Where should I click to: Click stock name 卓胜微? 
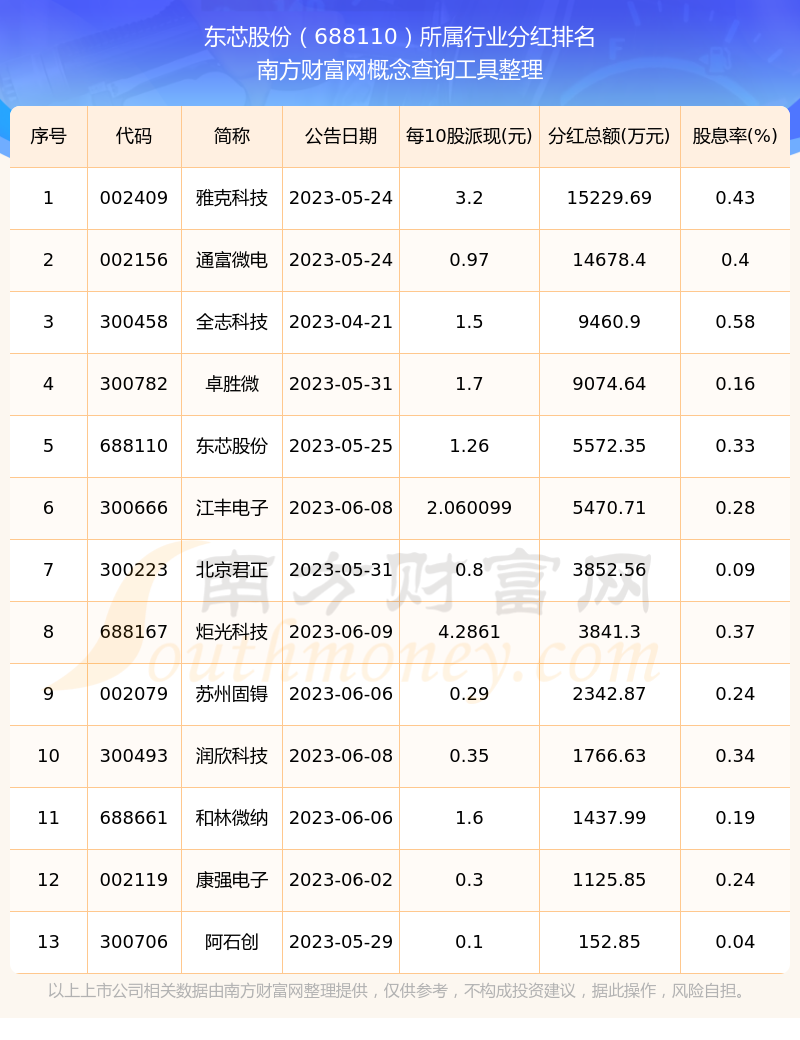coord(232,383)
